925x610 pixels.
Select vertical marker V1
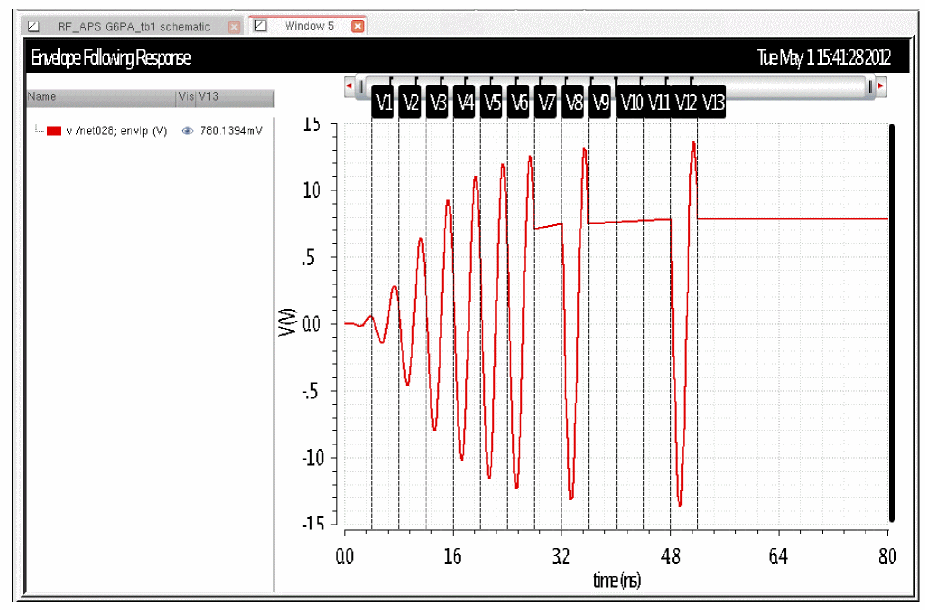point(383,103)
